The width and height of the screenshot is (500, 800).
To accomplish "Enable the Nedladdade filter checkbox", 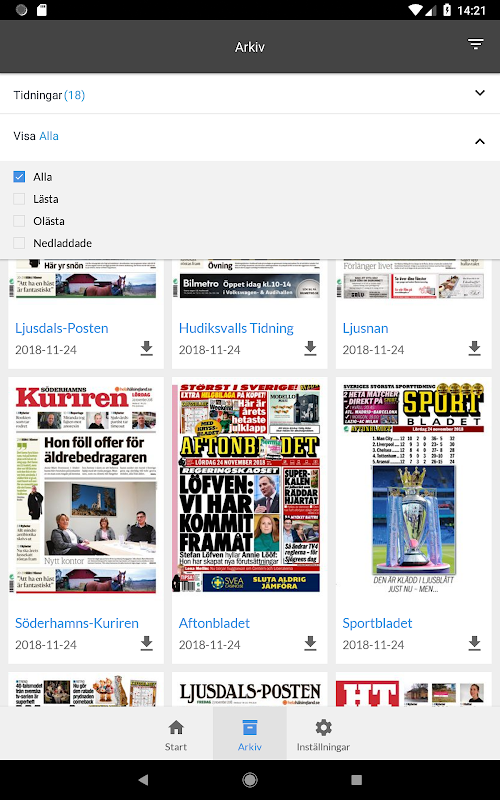I will [x=19, y=243].
